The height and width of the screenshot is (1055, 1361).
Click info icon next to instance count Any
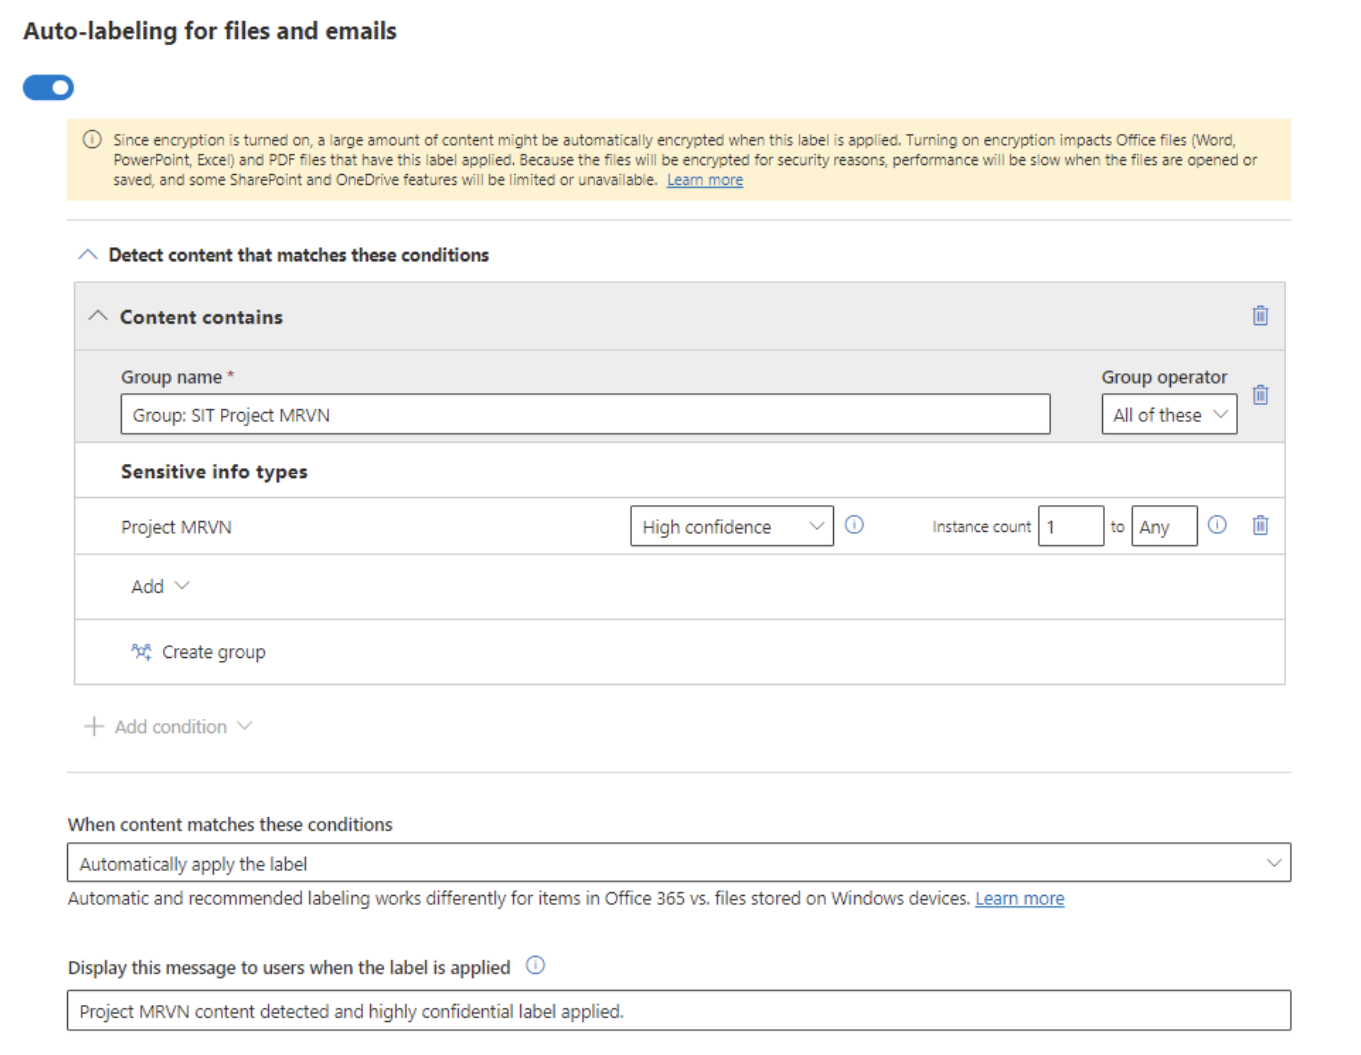coord(1217,525)
